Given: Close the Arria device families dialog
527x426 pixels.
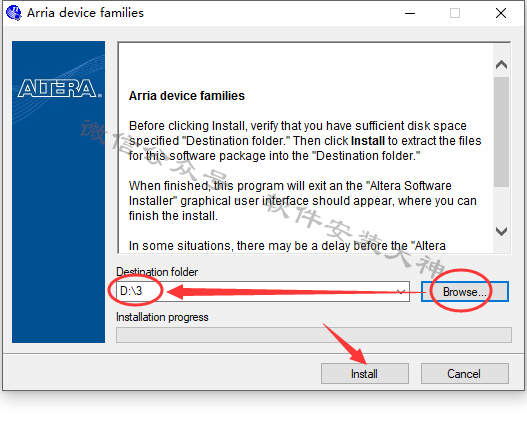Looking at the screenshot, I should [x=501, y=13].
